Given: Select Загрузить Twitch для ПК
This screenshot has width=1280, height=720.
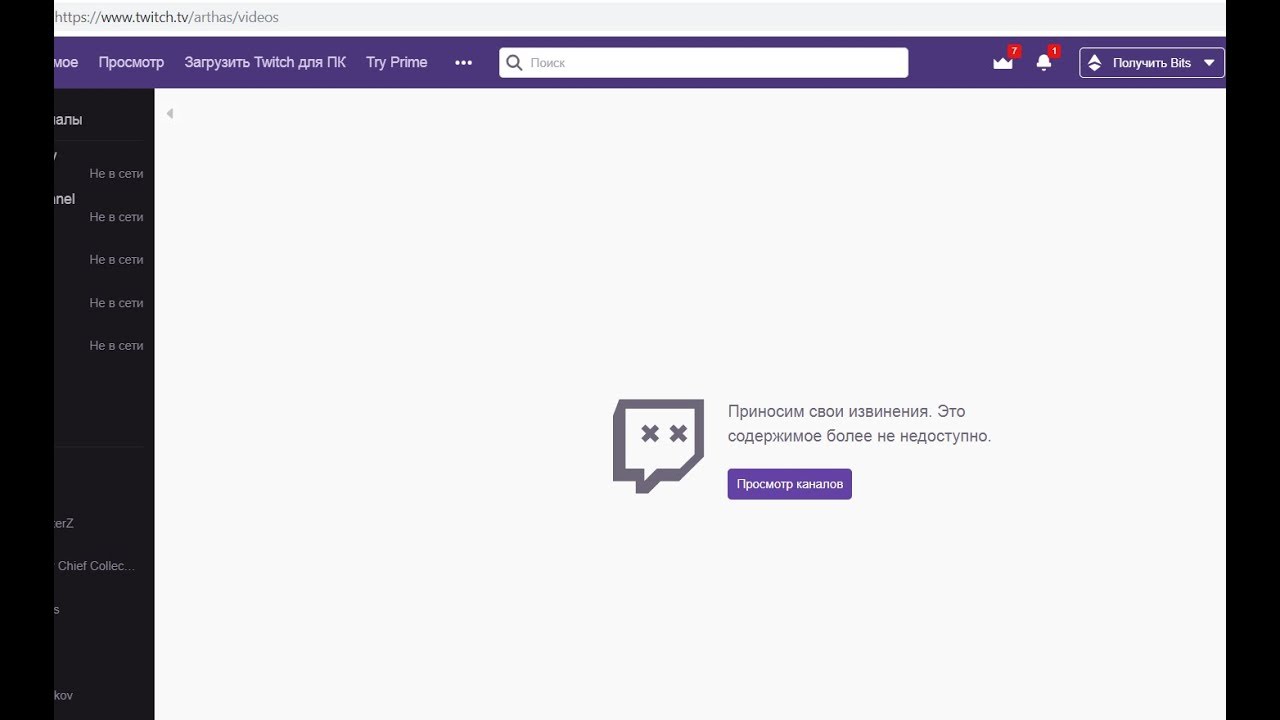Looking at the screenshot, I should tap(265, 62).
